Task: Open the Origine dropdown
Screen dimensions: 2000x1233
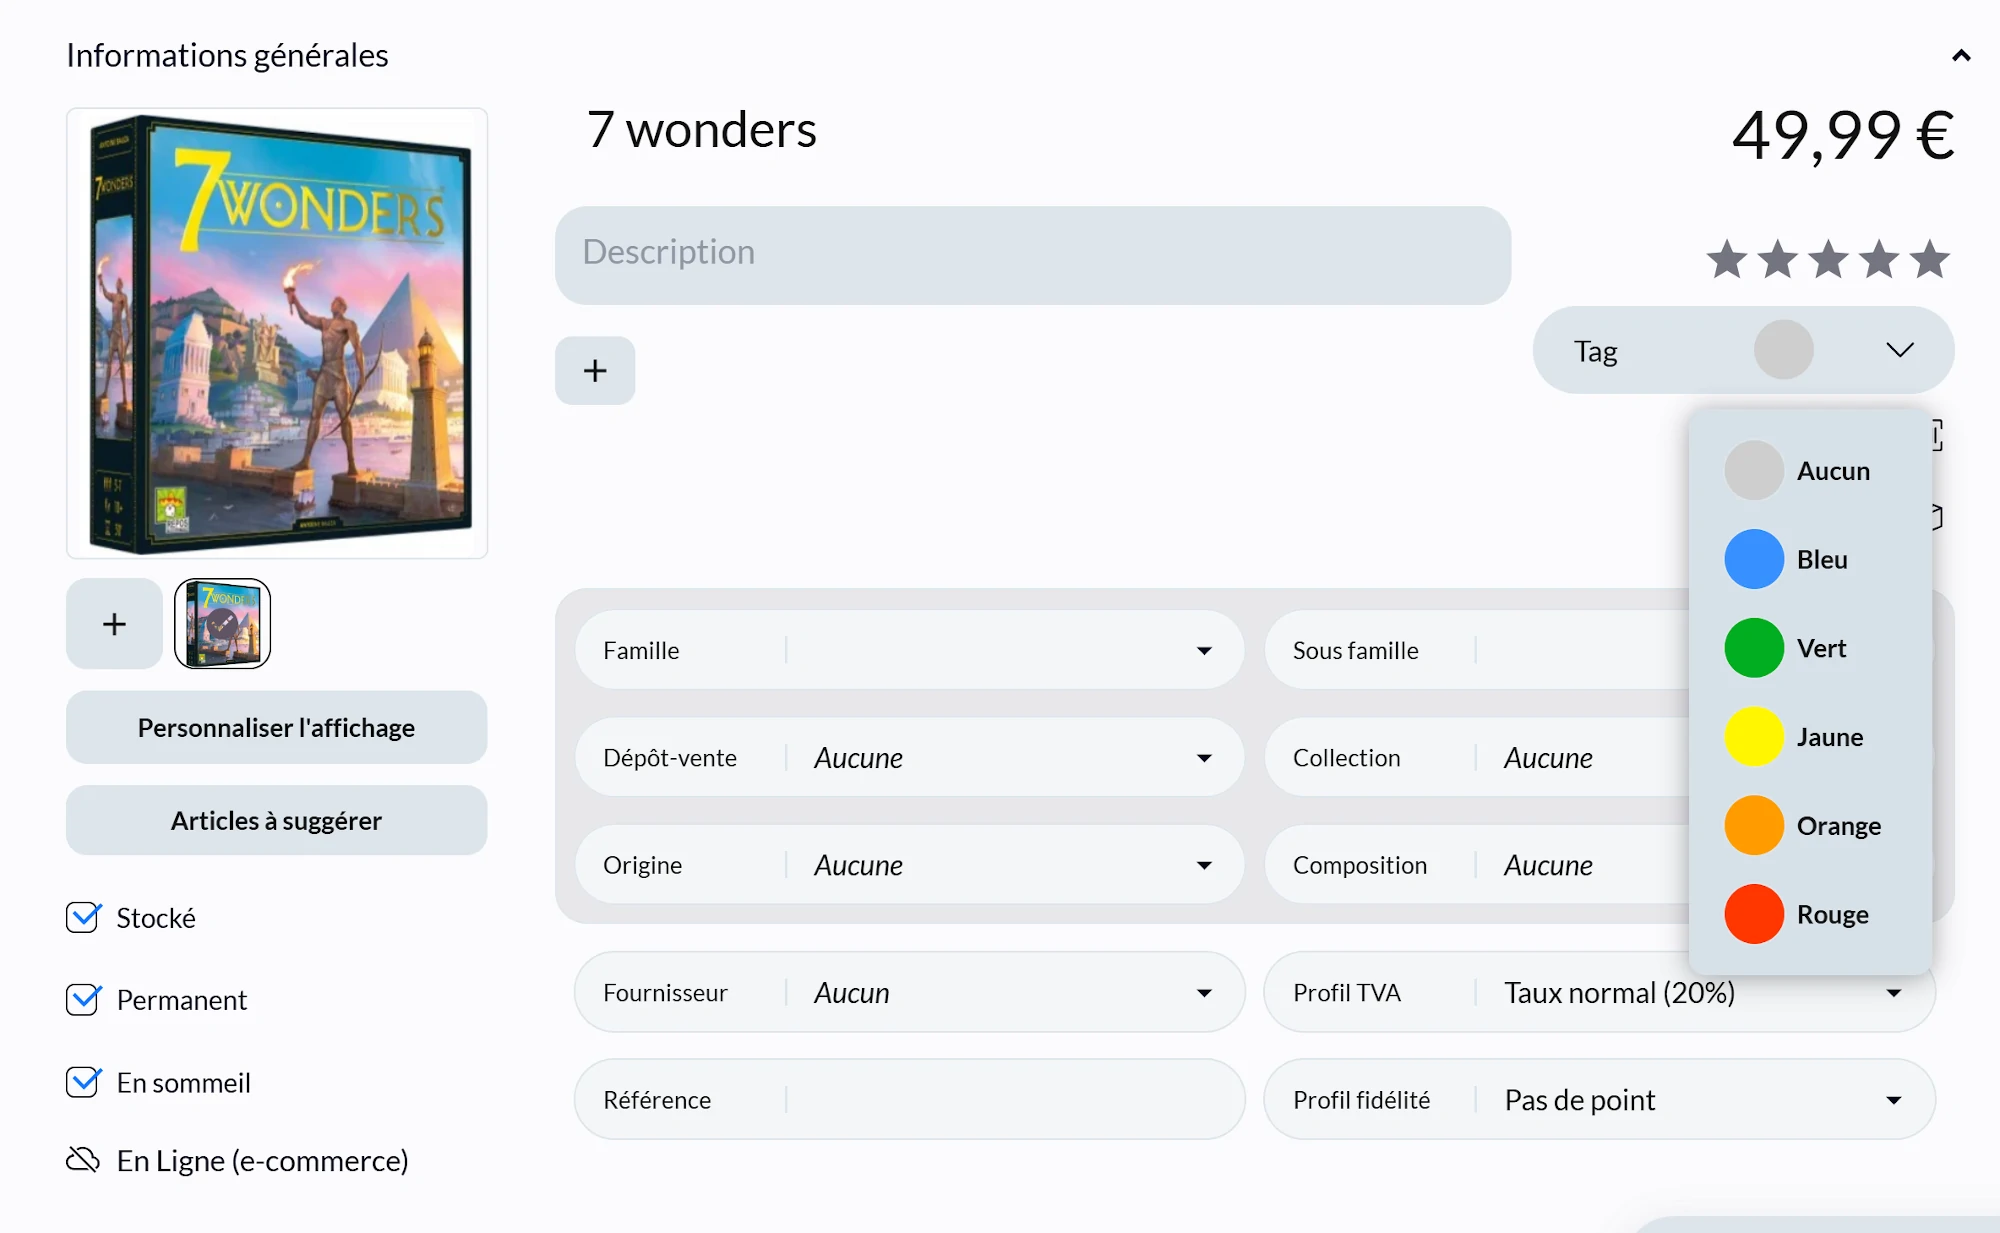Action: pos(909,865)
